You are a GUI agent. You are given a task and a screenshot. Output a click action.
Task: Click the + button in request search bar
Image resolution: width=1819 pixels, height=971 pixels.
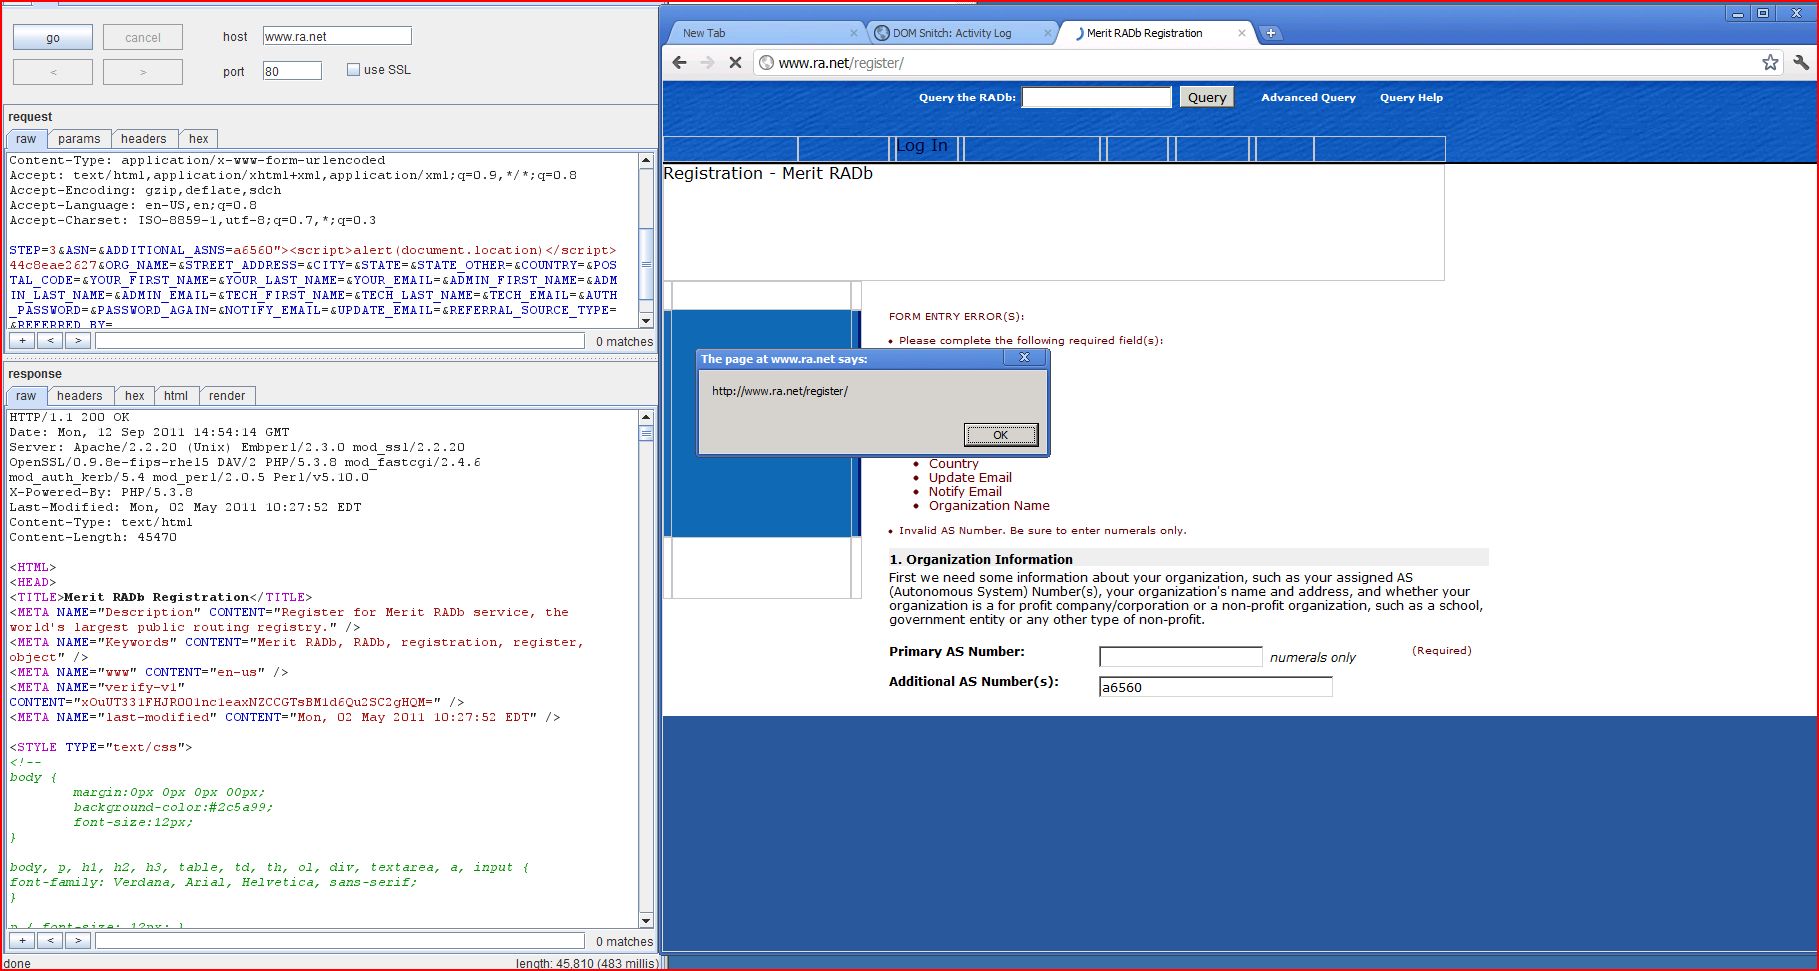(22, 341)
